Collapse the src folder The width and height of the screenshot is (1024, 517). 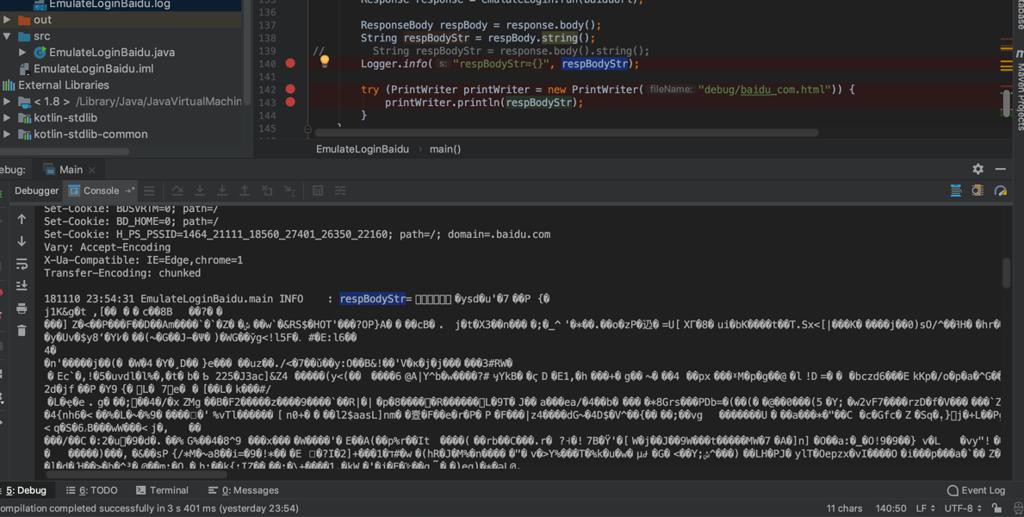pos(7,36)
